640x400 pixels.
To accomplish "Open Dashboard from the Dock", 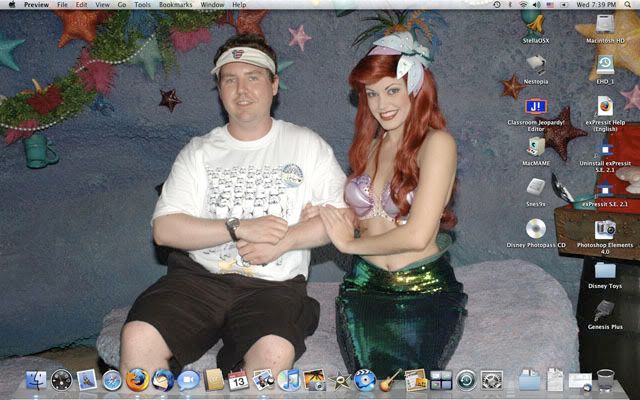I will point(62,380).
